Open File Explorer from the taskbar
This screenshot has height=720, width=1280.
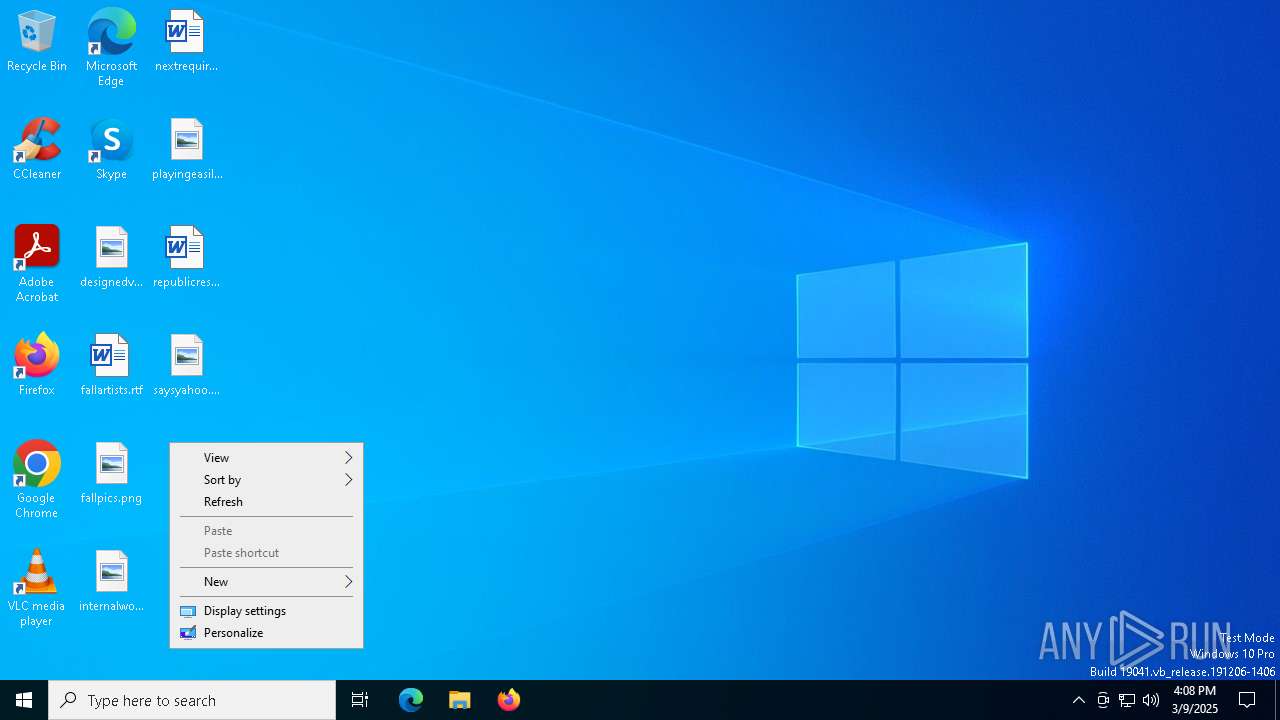coord(460,700)
